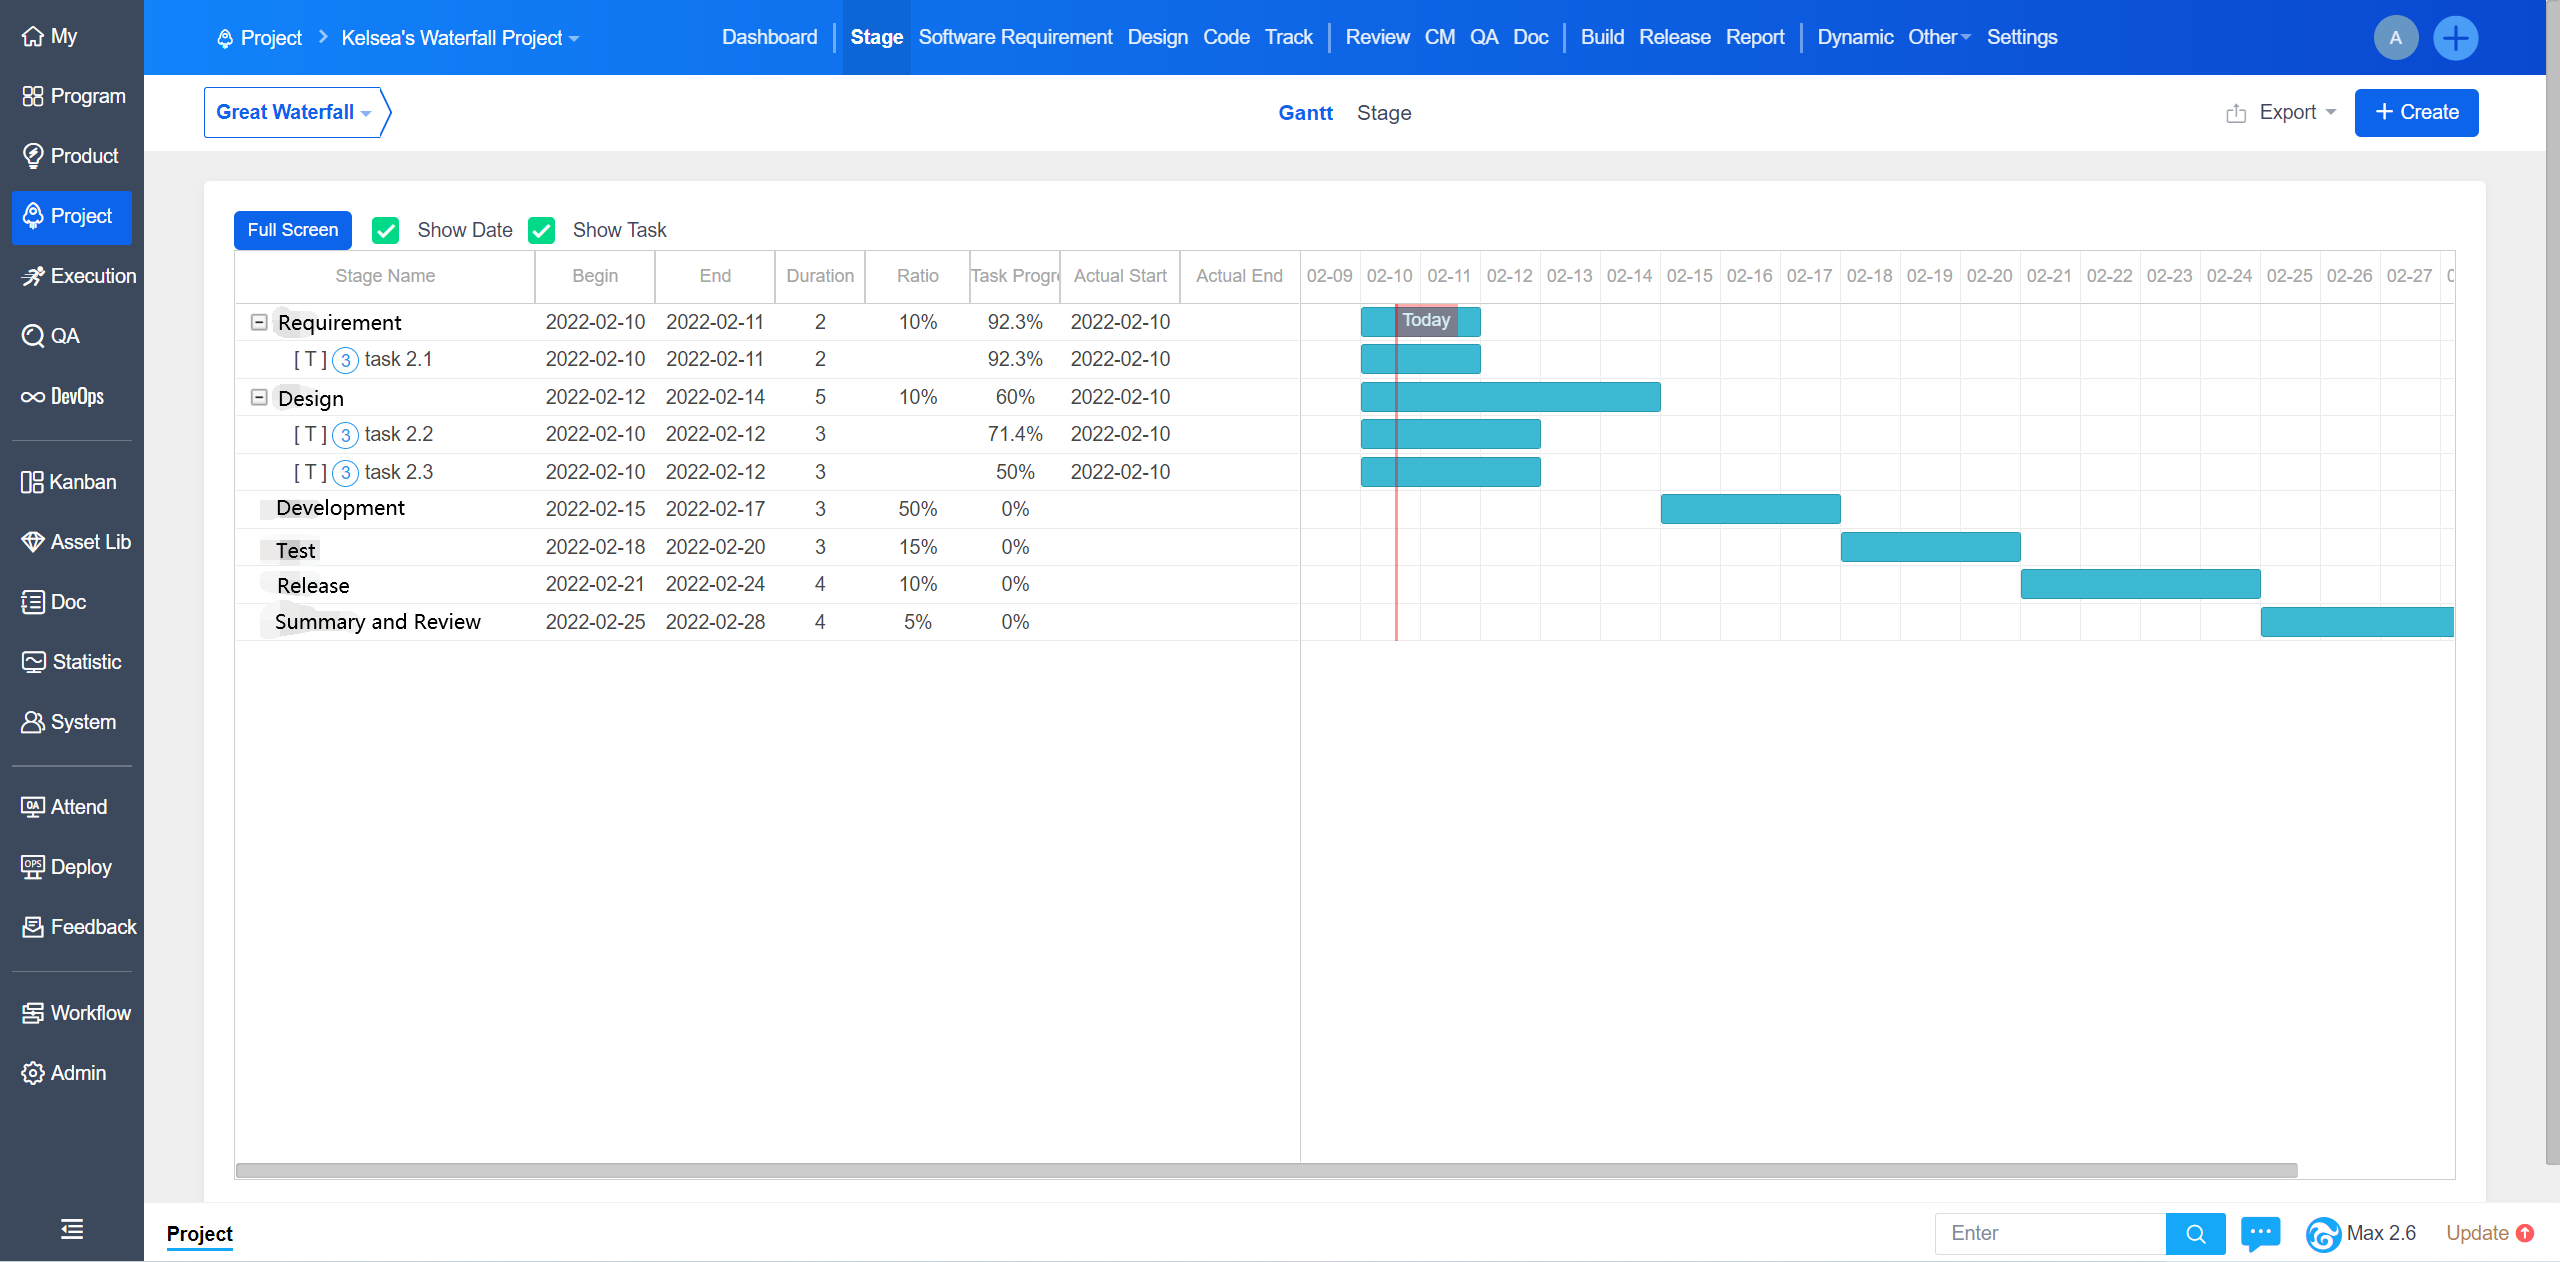Click the Development stage Gantt bar
The image size is (2560, 1262).
point(1750,509)
